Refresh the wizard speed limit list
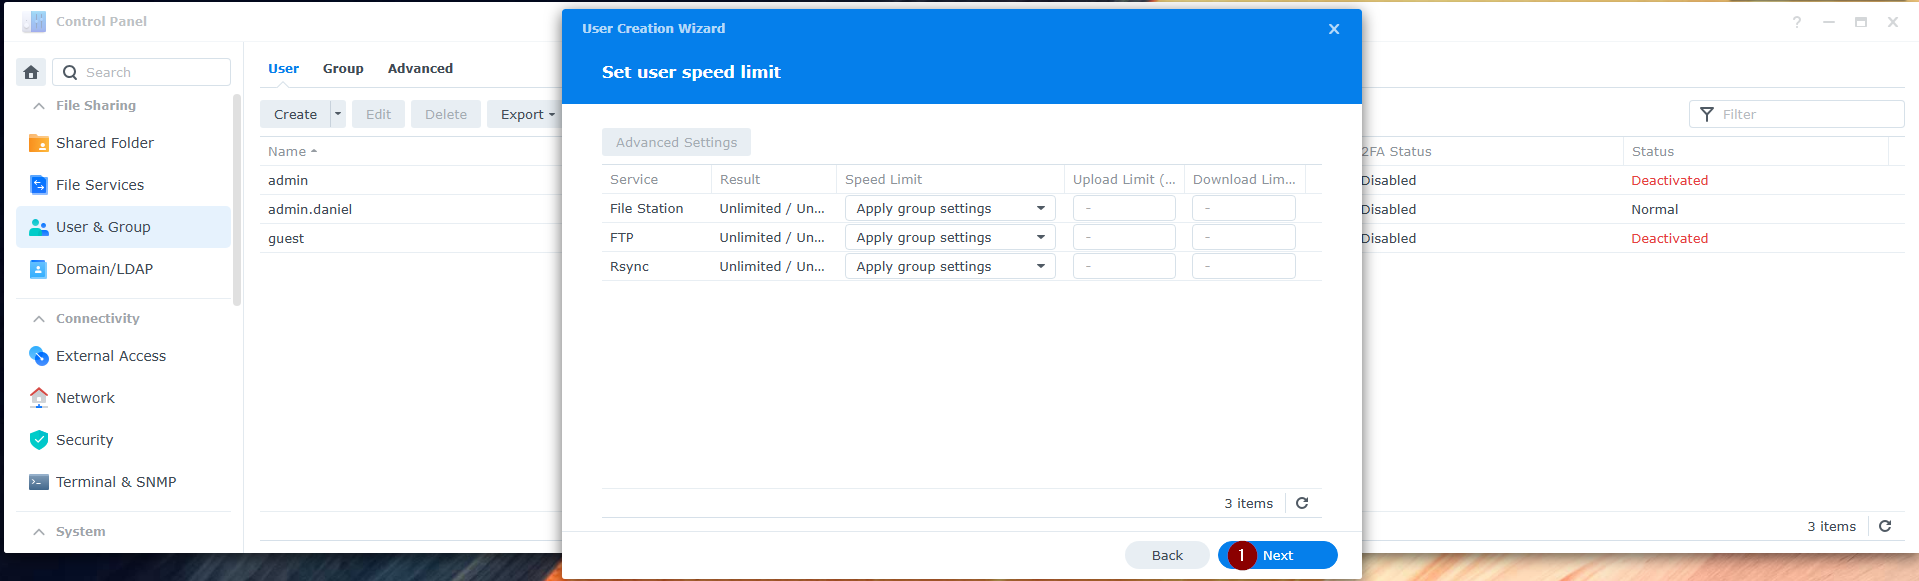Image resolution: width=1919 pixels, height=581 pixels. click(1302, 503)
